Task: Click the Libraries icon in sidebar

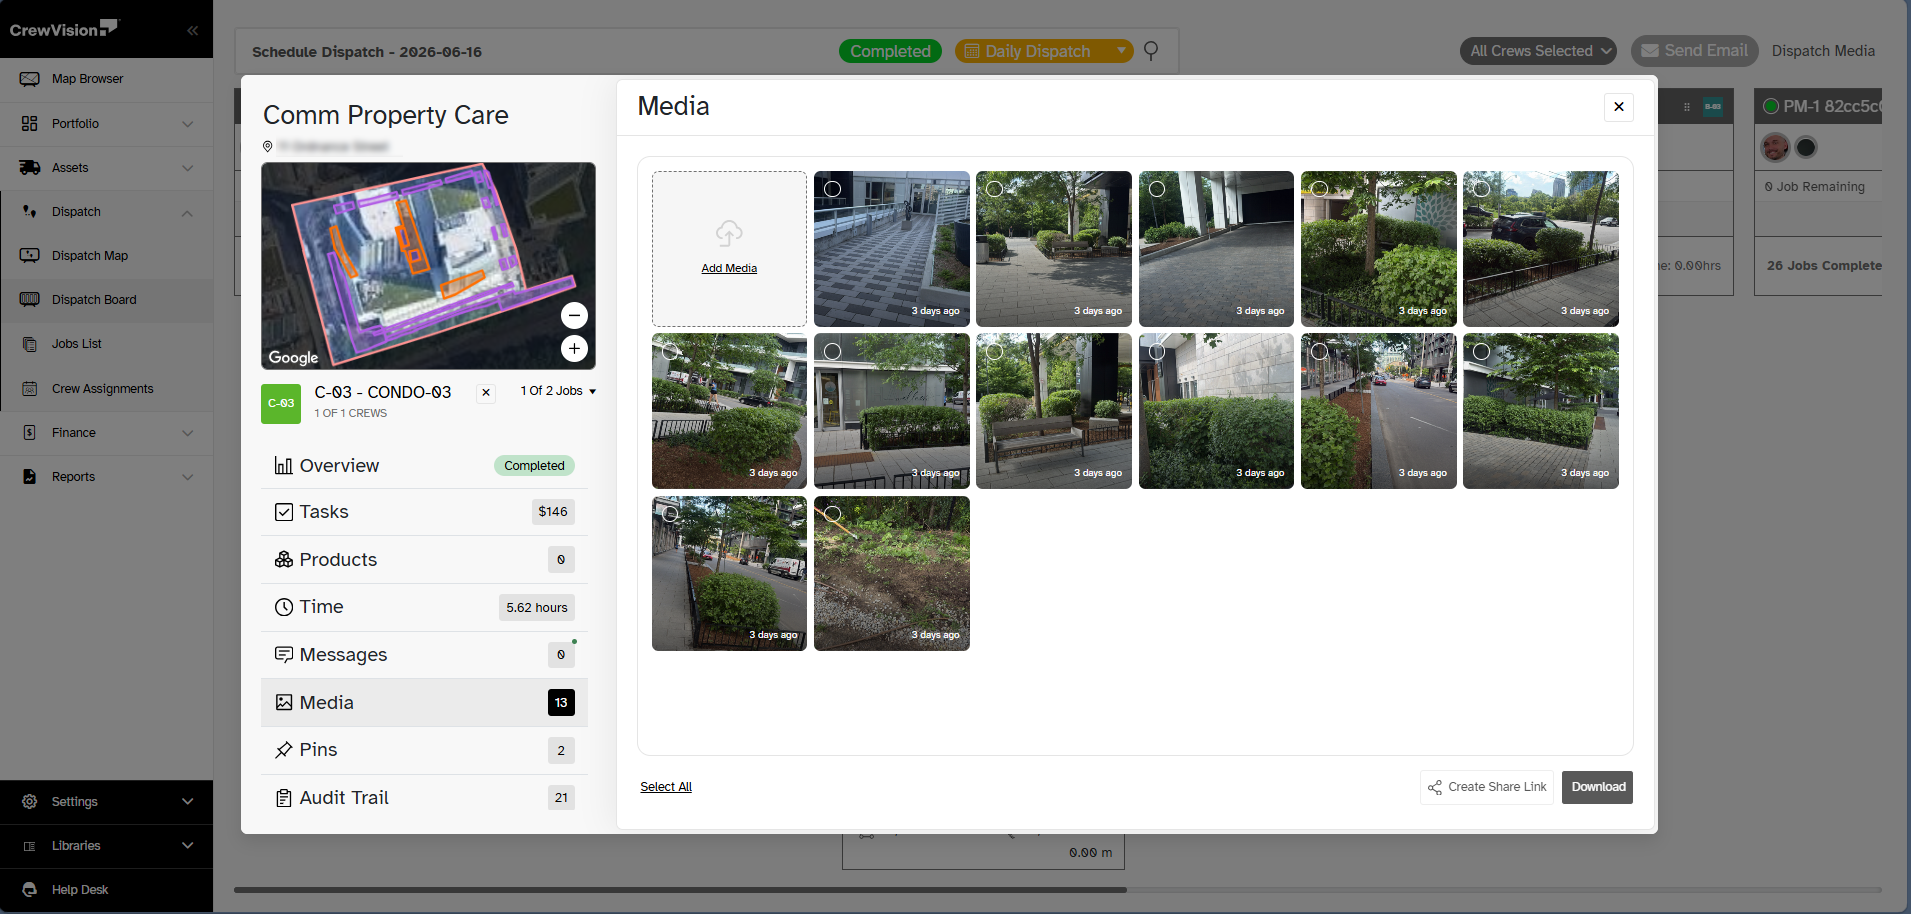Action: [30, 846]
